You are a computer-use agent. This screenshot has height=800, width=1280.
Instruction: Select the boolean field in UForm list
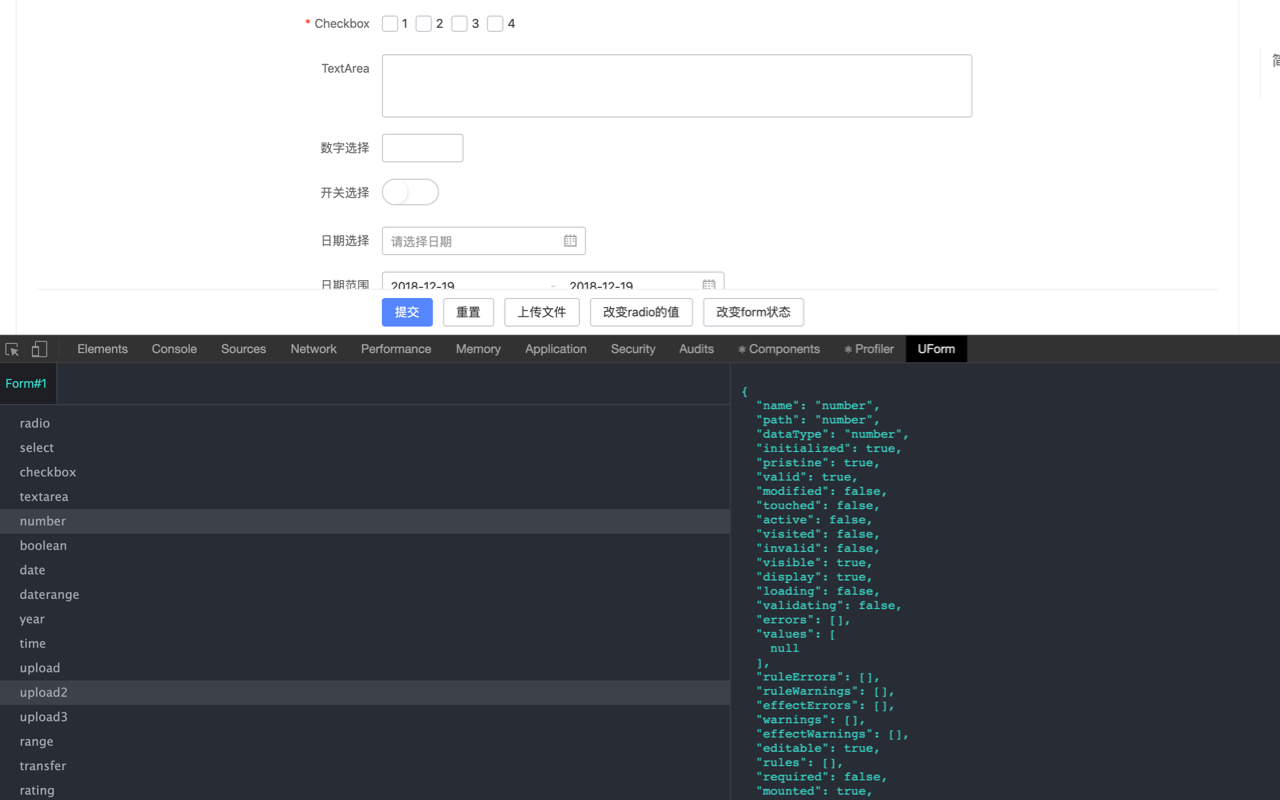[43, 545]
